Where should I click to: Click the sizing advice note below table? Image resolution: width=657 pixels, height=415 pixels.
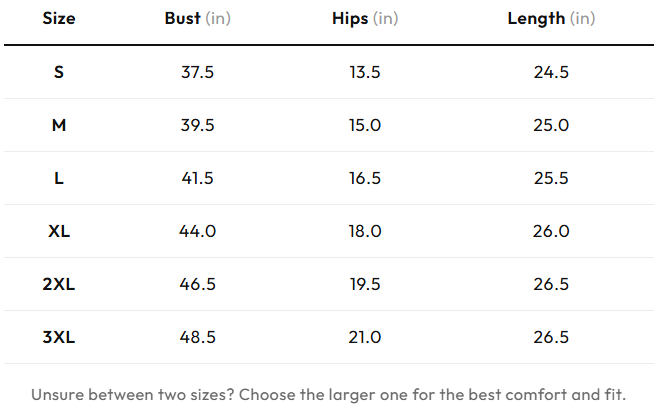pyautogui.click(x=328, y=395)
